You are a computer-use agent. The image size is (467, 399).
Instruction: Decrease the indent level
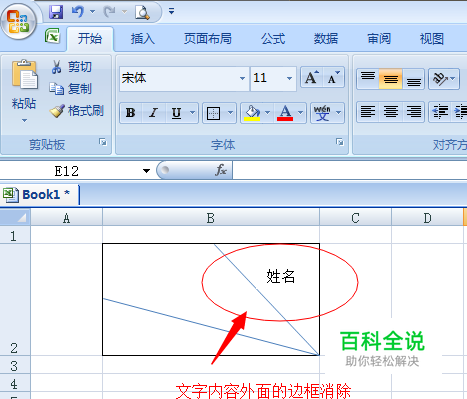pyautogui.click(x=440, y=112)
